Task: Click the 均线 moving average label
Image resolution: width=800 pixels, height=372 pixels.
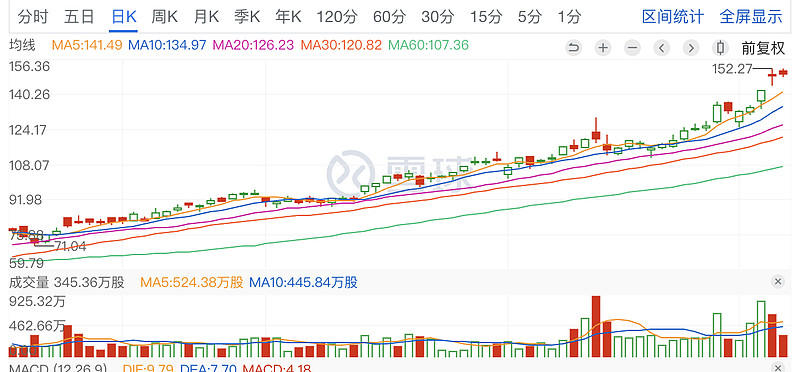Action: tap(22, 45)
